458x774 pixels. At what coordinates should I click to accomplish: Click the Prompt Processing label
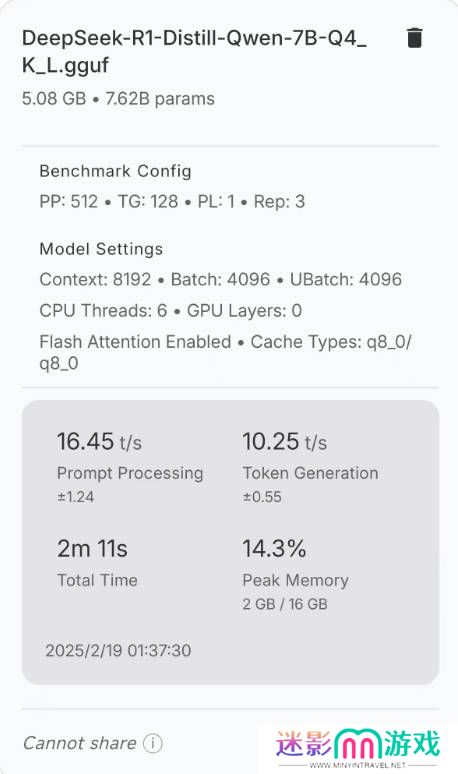(x=130, y=473)
